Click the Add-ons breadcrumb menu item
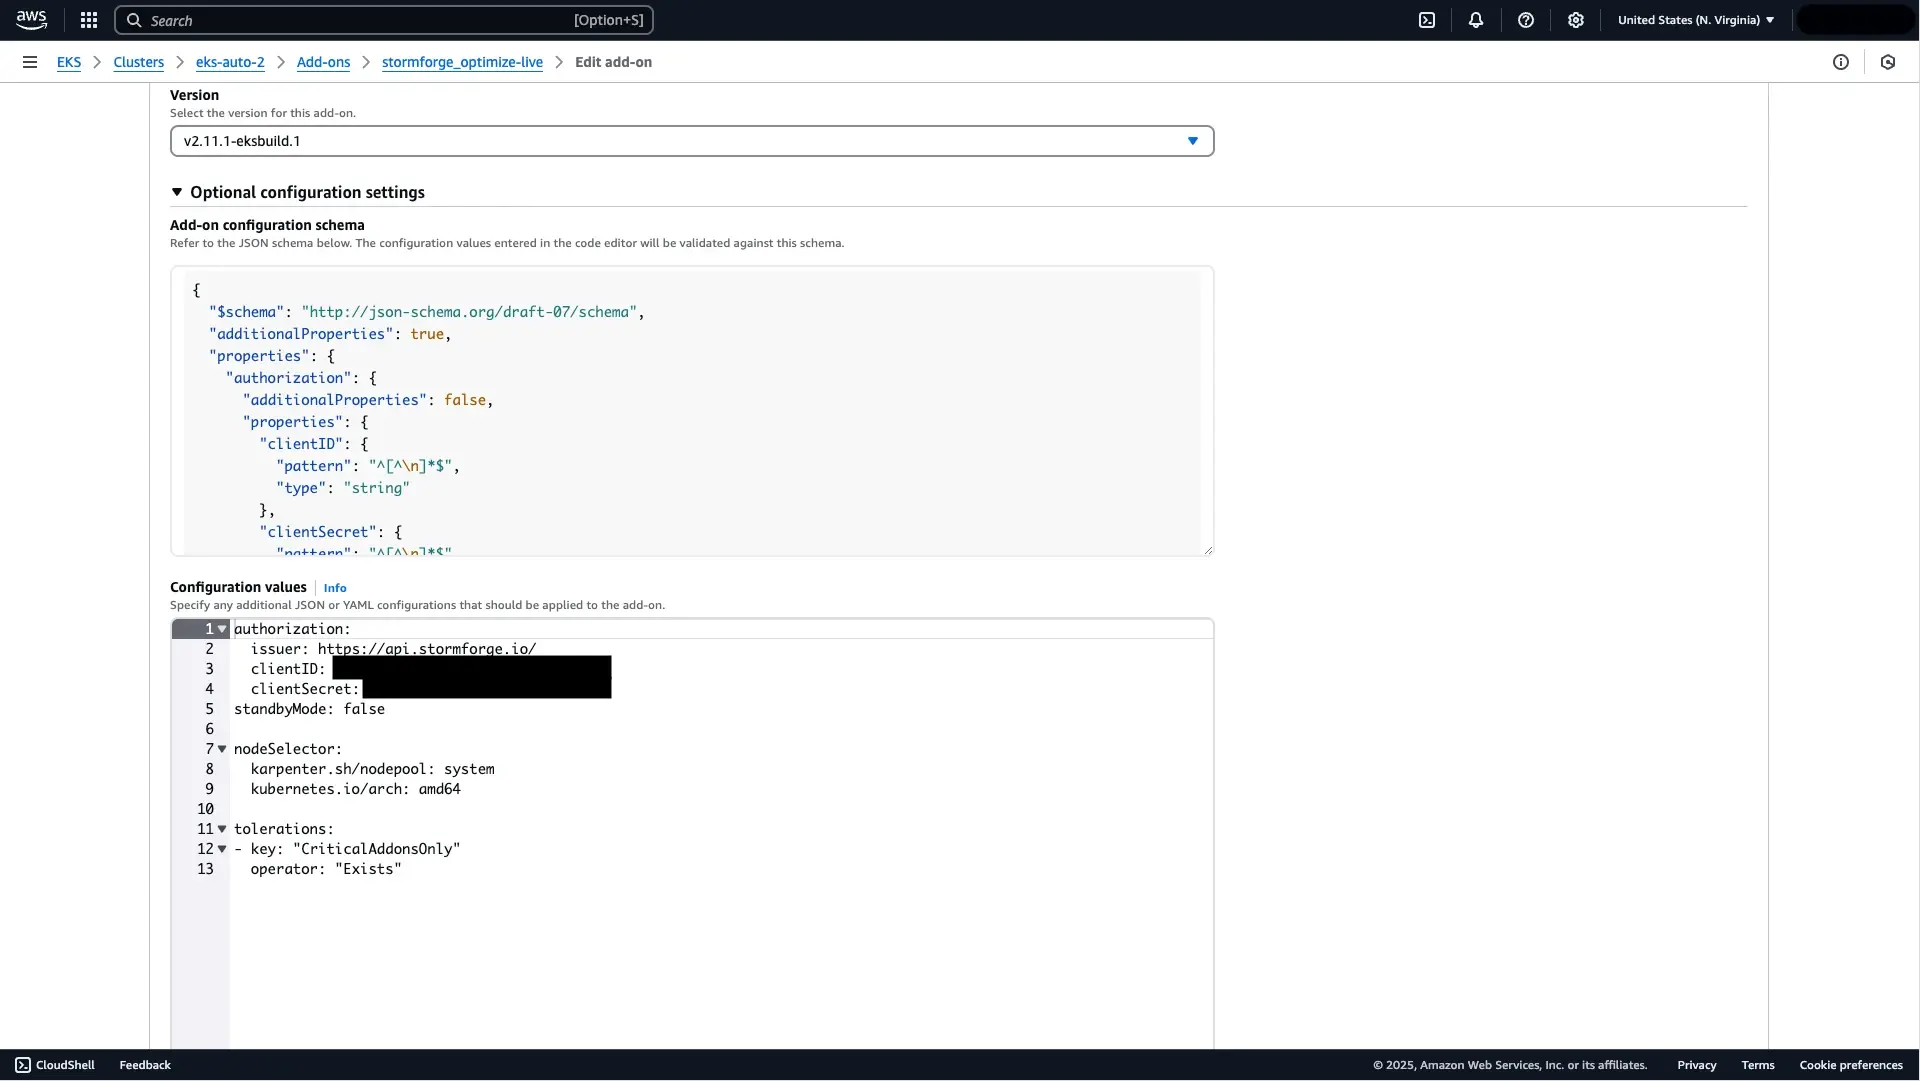Screen dimensions: 1920x1081 323,61
